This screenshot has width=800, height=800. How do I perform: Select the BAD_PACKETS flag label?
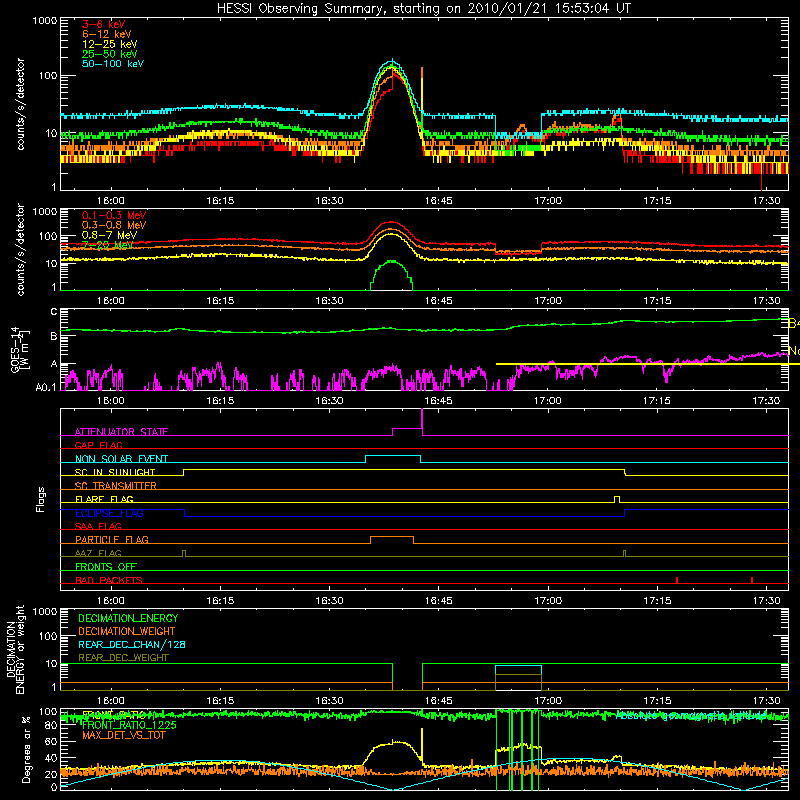coord(109,580)
